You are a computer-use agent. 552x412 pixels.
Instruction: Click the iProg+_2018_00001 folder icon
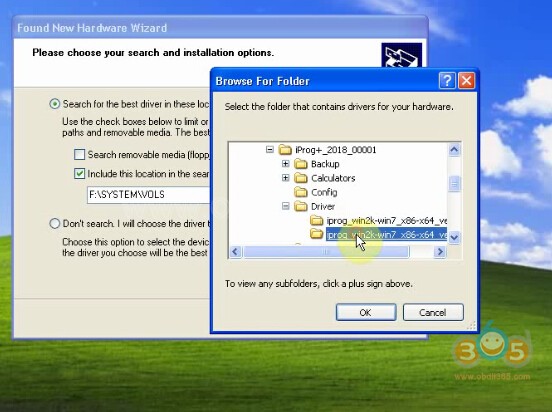[285, 150]
